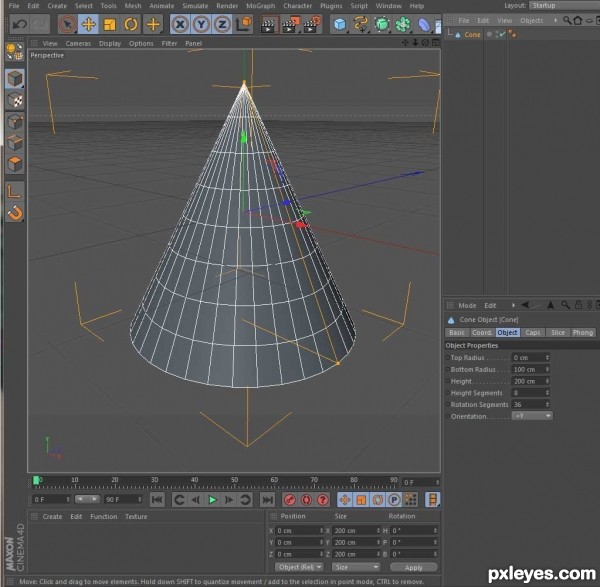600x587 pixels.
Task: Click the green timeline playhead at frame 0
Action: click(36, 481)
